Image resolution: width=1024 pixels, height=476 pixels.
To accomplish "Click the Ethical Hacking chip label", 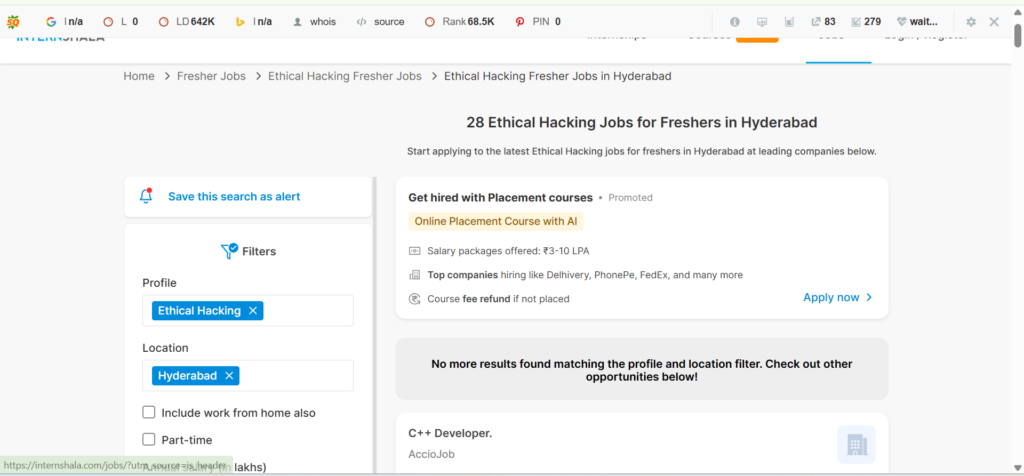I will [x=199, y=311].
